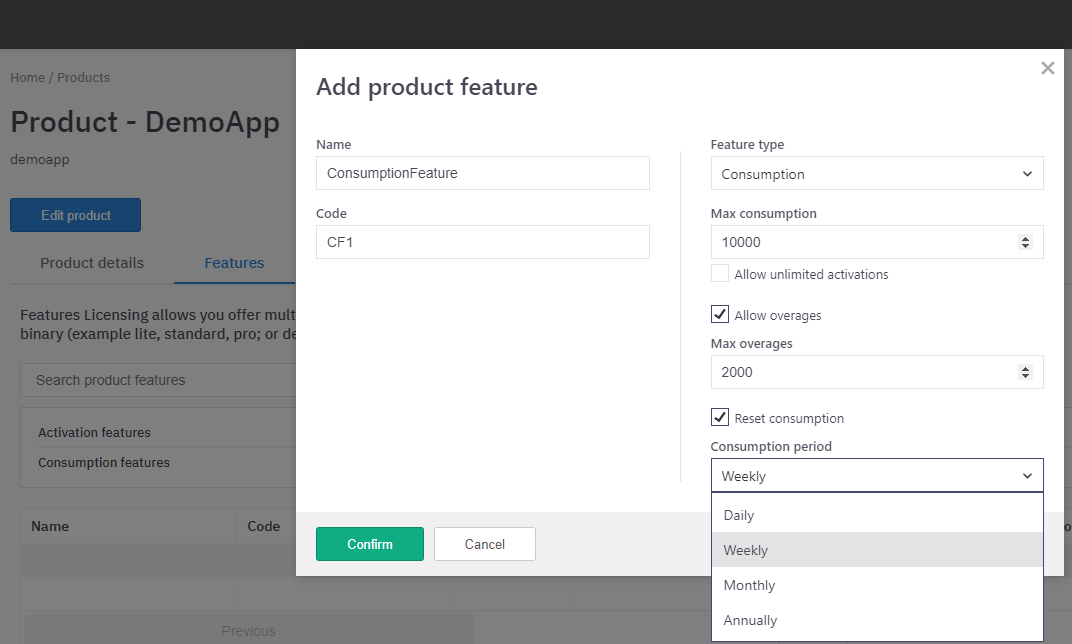Pick Monthly from the dropdown list
1072x644 pixels.
[x=749, y=585]
